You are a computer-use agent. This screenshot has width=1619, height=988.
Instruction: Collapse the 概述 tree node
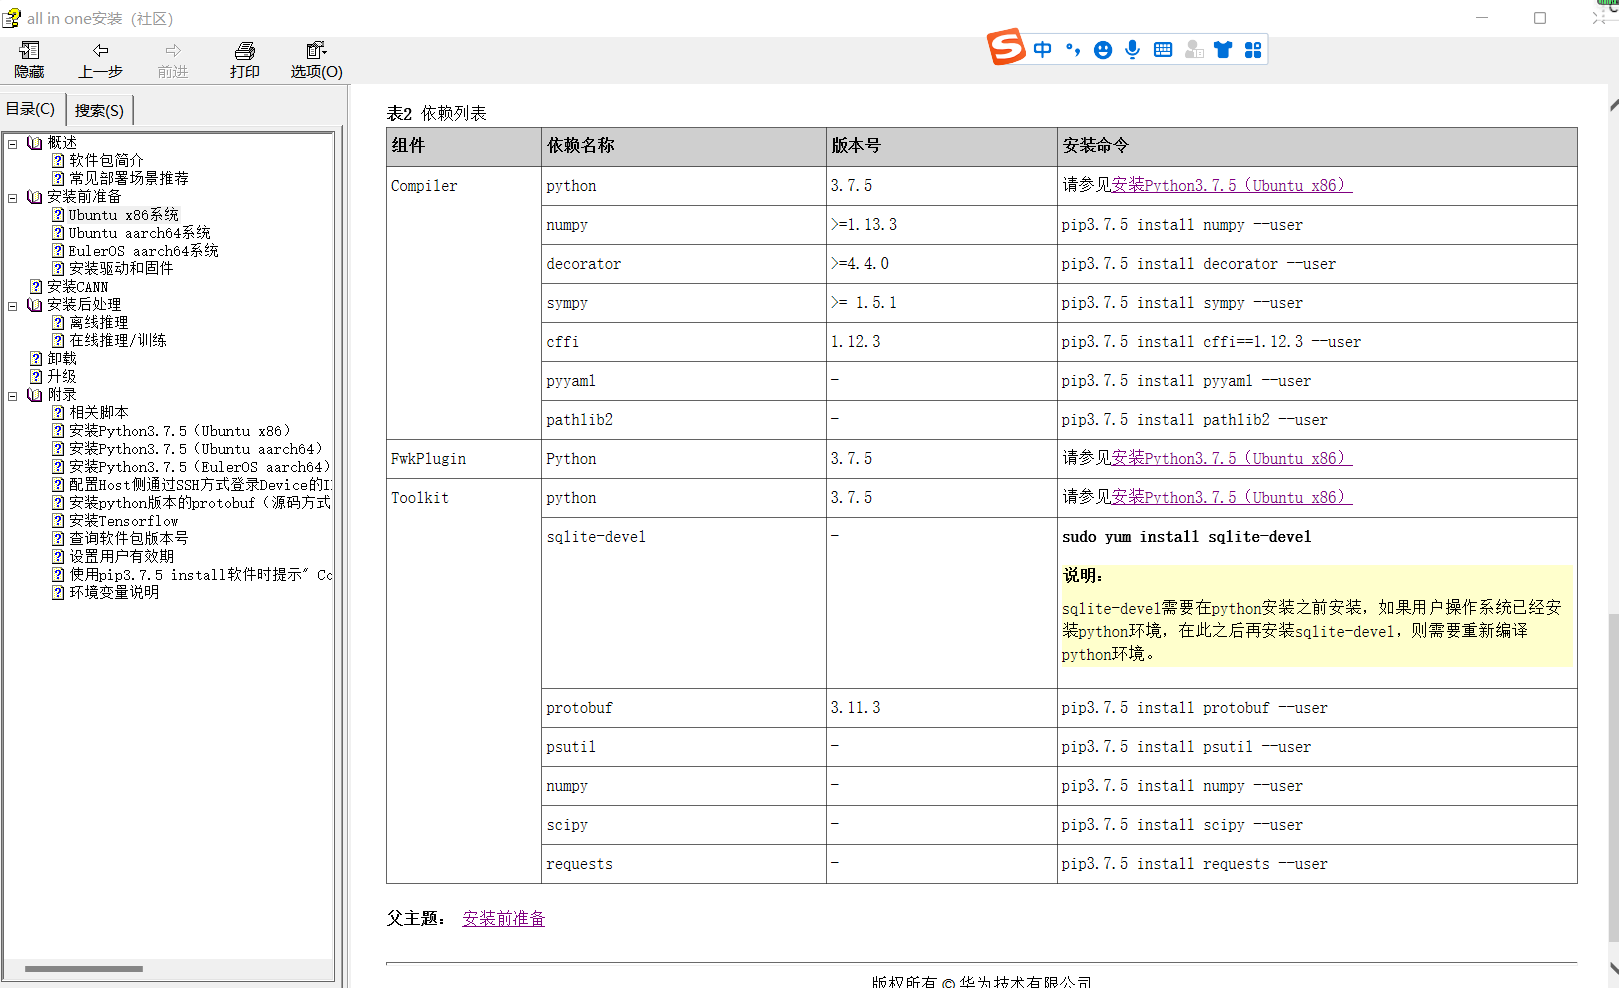tap(13, 143)
